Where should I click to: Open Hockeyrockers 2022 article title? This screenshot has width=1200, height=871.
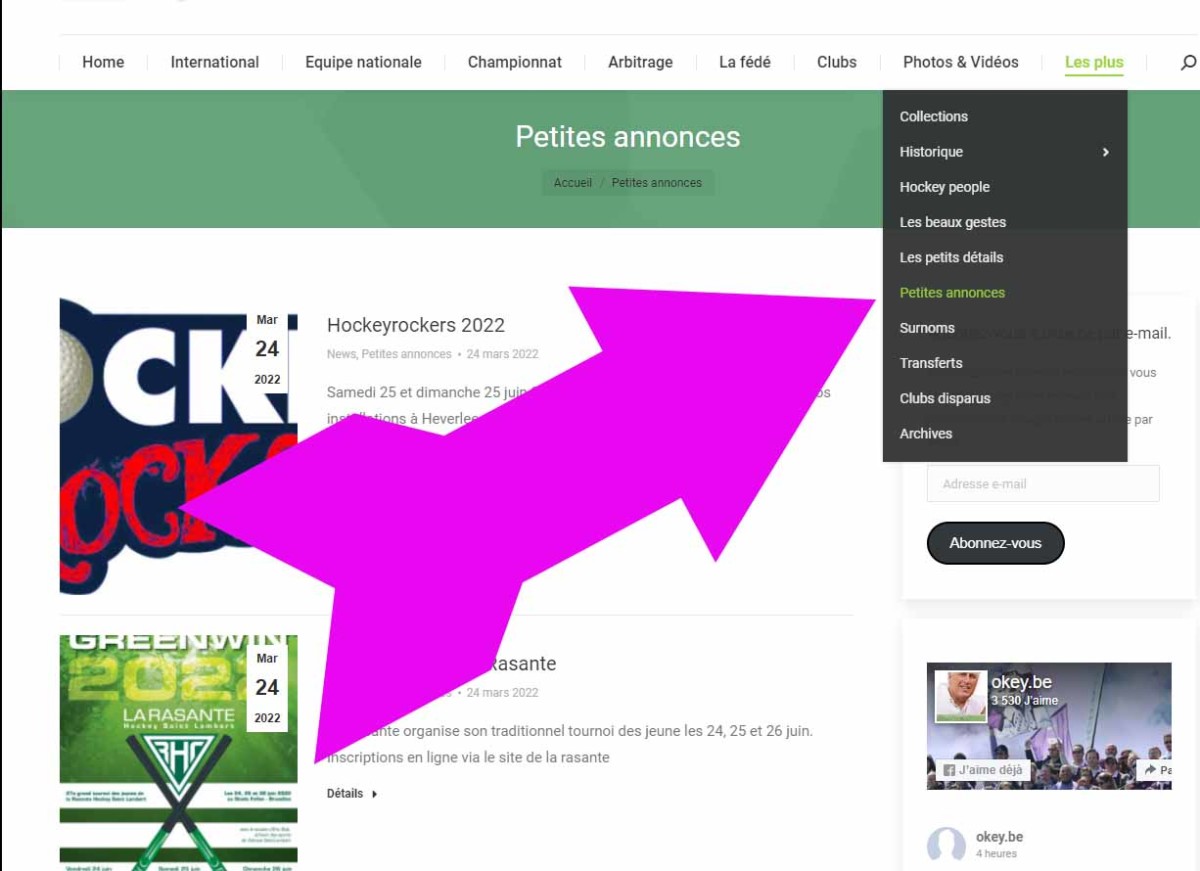[416, 325]
